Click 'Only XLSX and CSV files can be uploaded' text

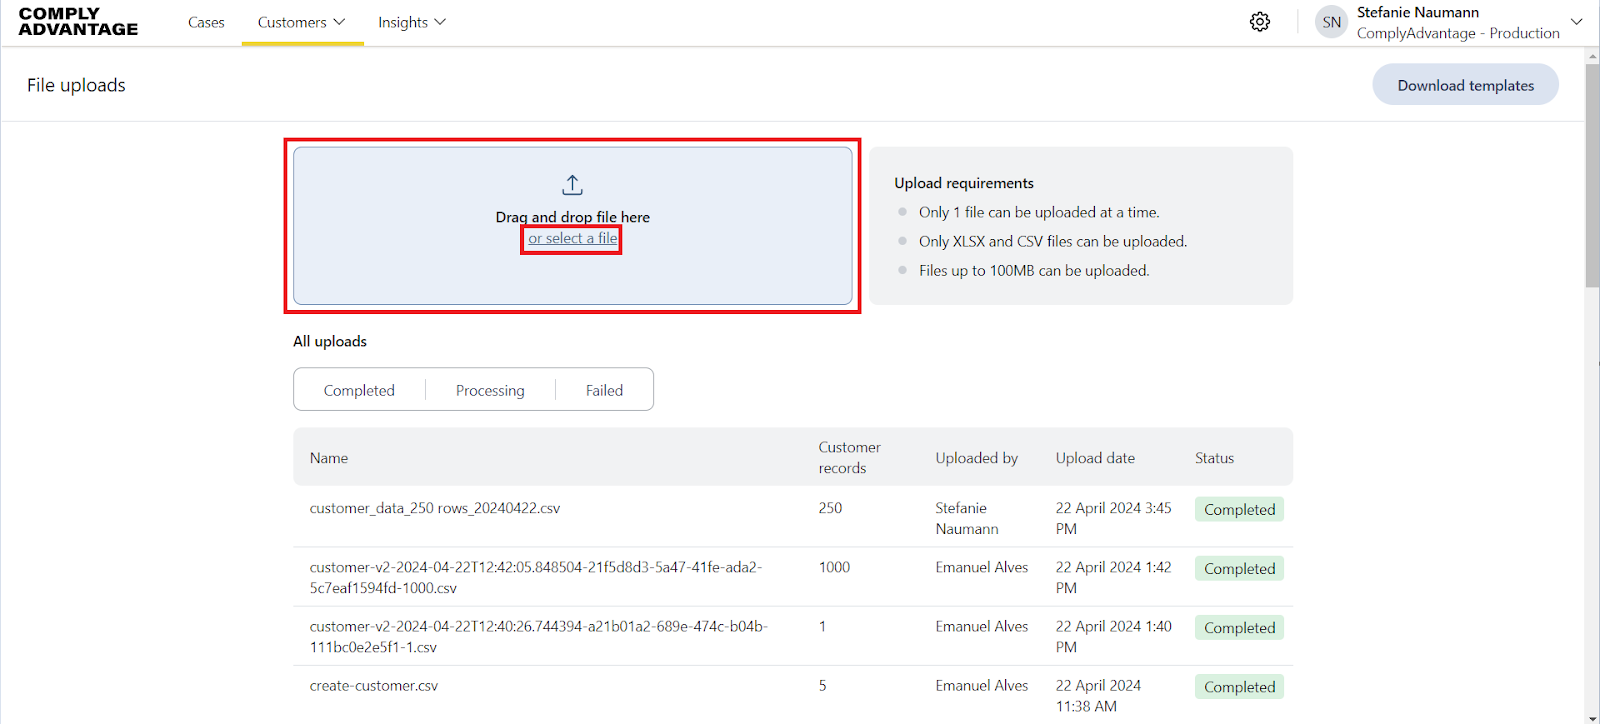pyautogui.click(x=1053, y=241)
